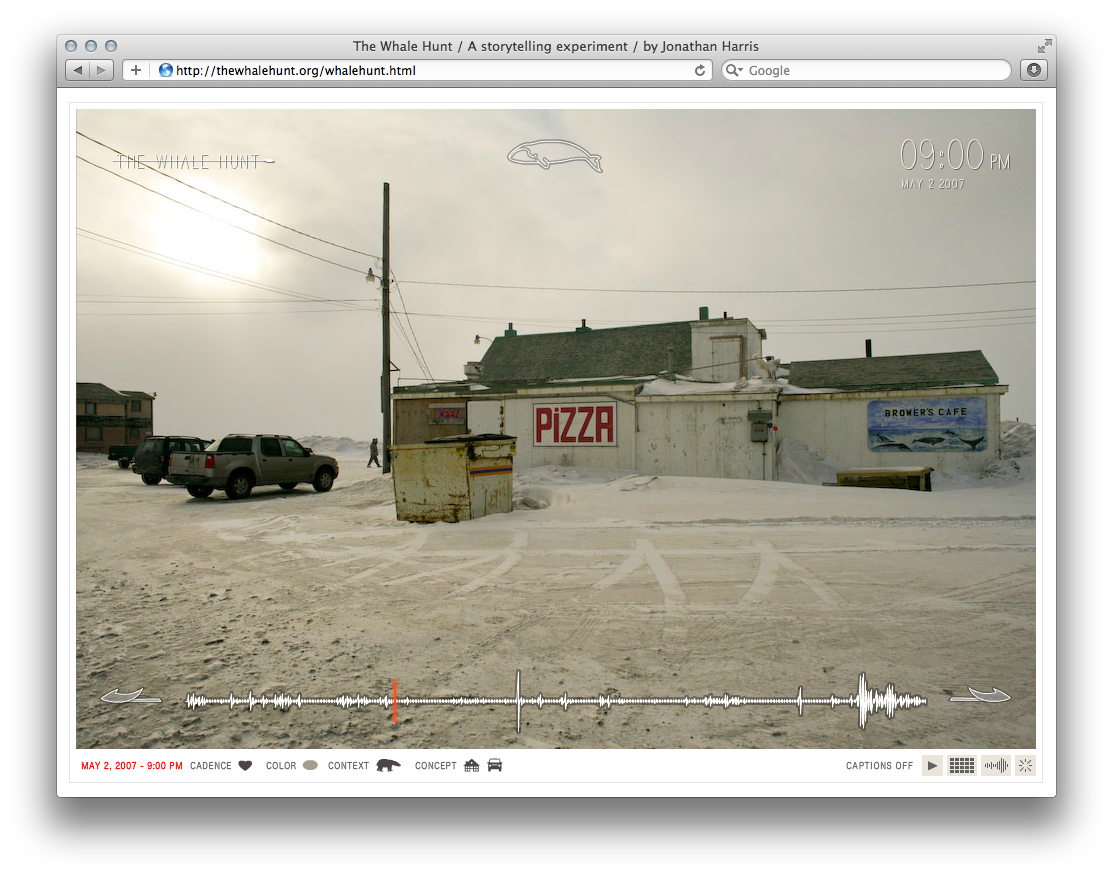Click the gray color swatch oval
This screenshot has height=876, width=1113.
pyautogui.click(x=310, y=766)
